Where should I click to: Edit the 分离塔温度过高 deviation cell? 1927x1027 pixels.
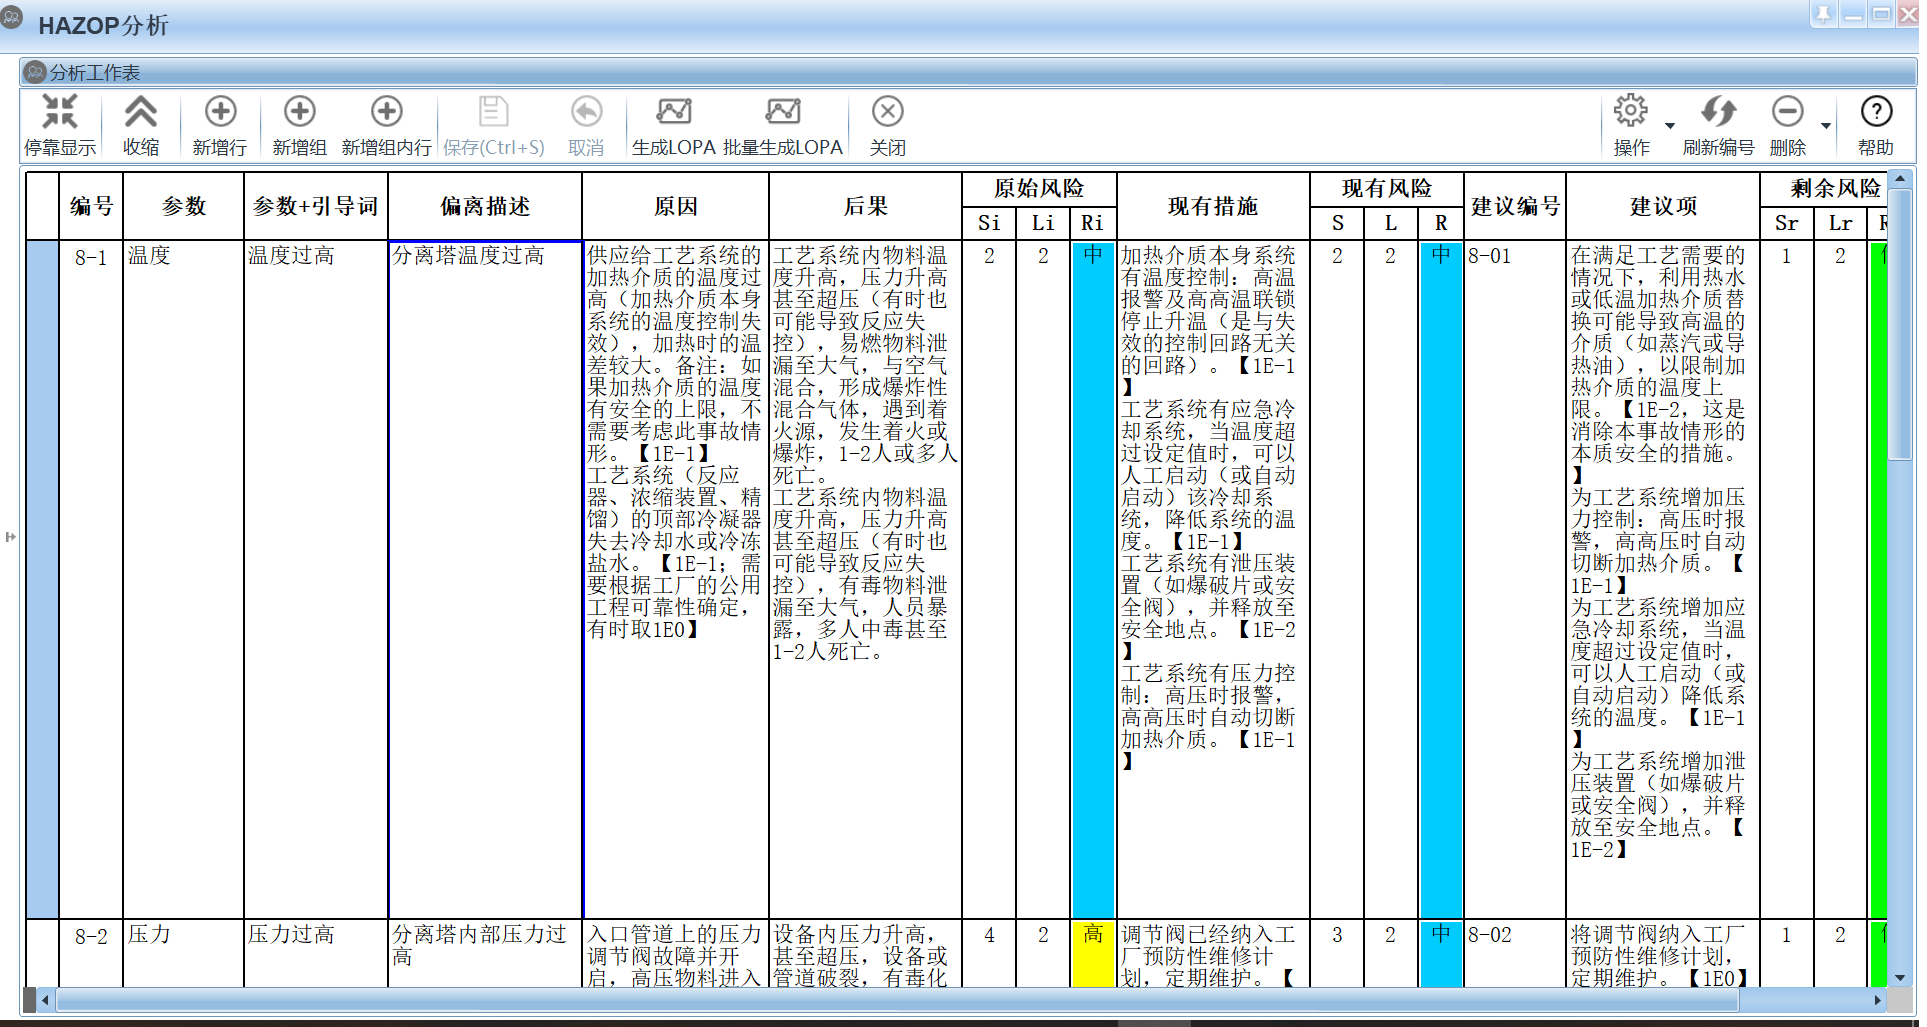485,579
